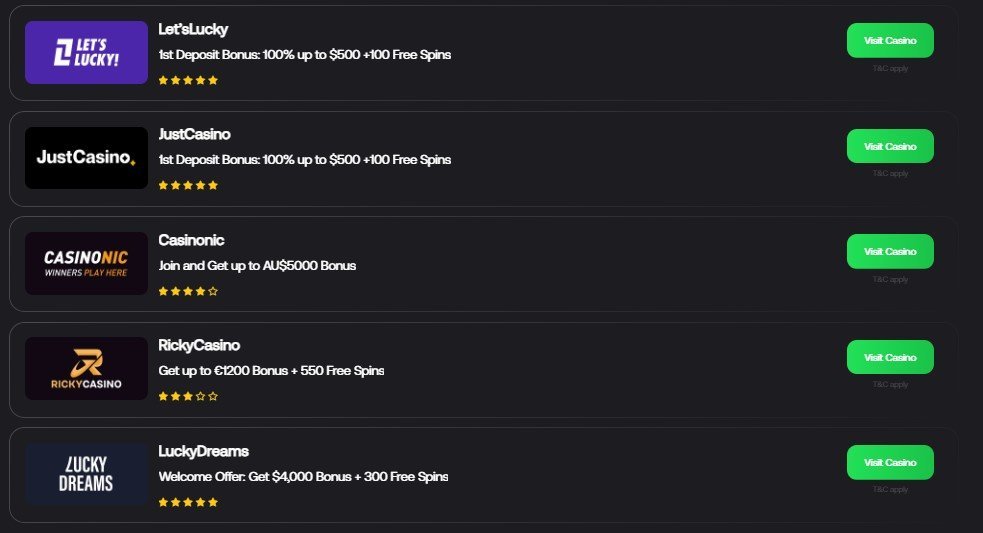Click the Let'sLucky five-star rating
This screenshot has width=983, height=533.
click(x=188, y=80)
